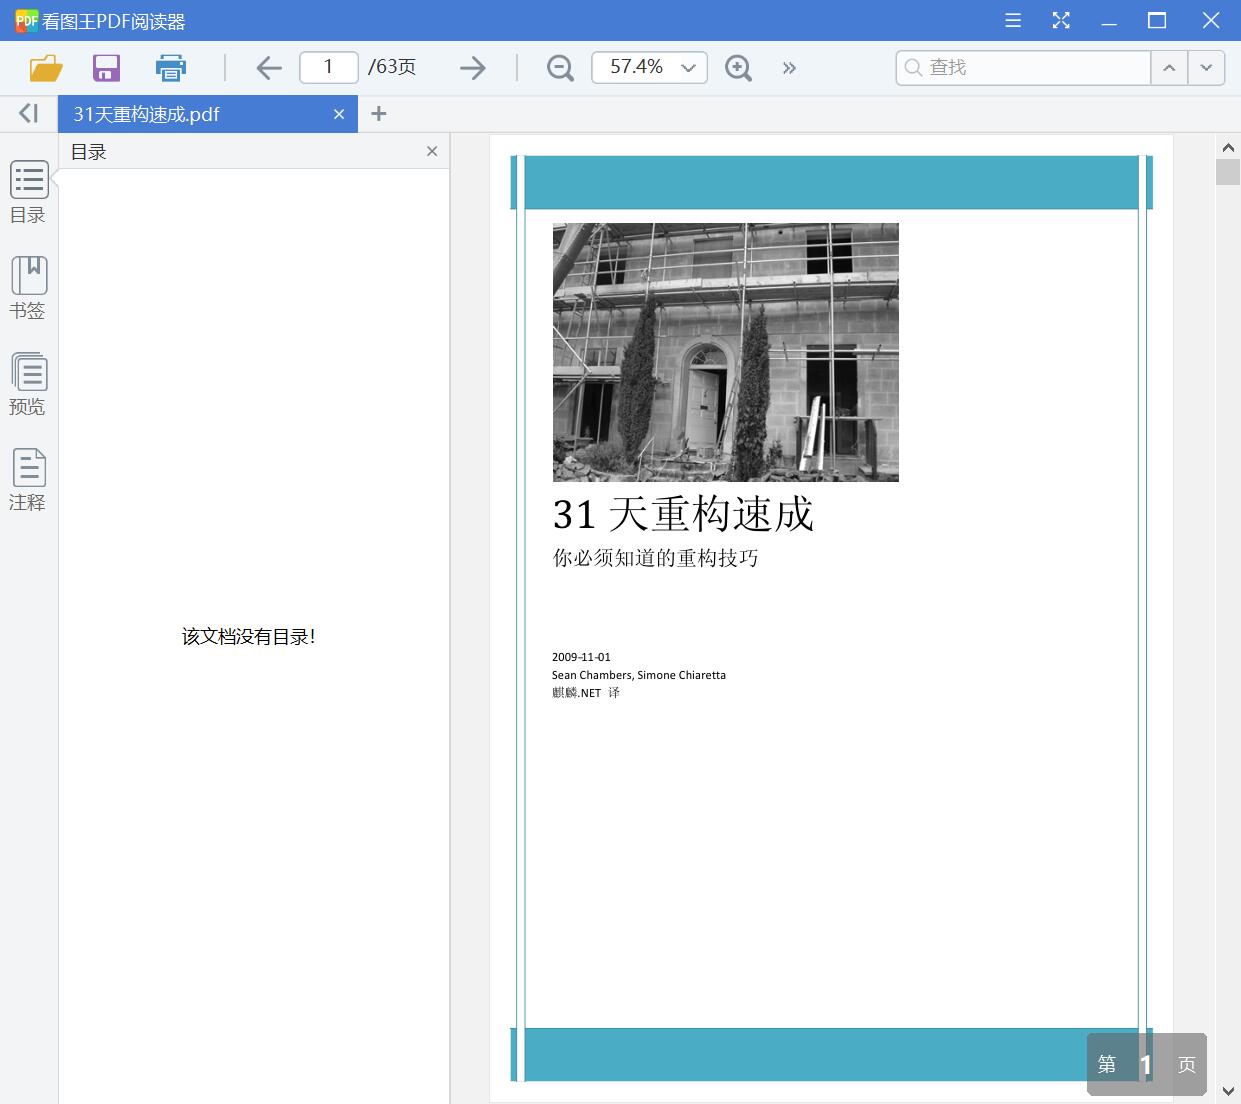
Task: Open a new tab with the plus
Action: click(378, 113)
